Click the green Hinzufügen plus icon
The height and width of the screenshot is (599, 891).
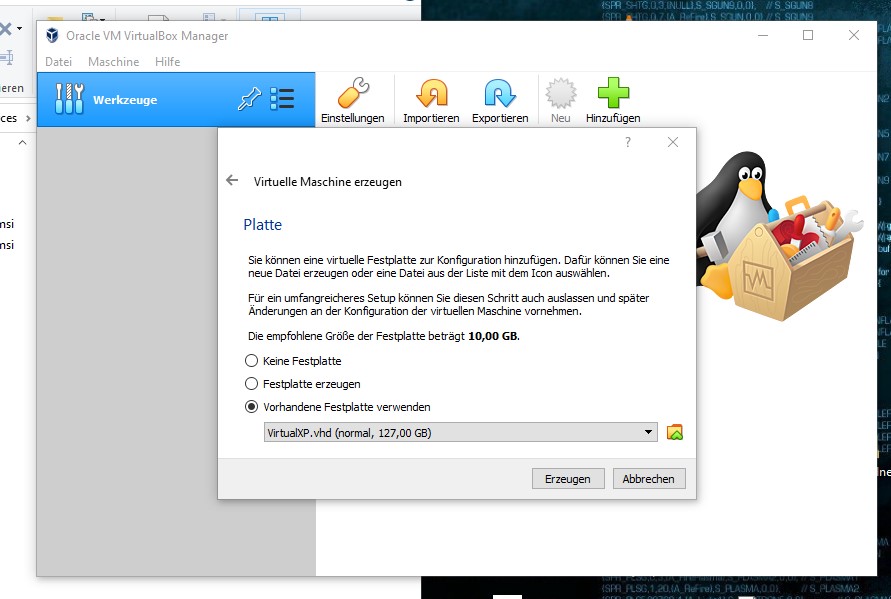coord(613,93)
